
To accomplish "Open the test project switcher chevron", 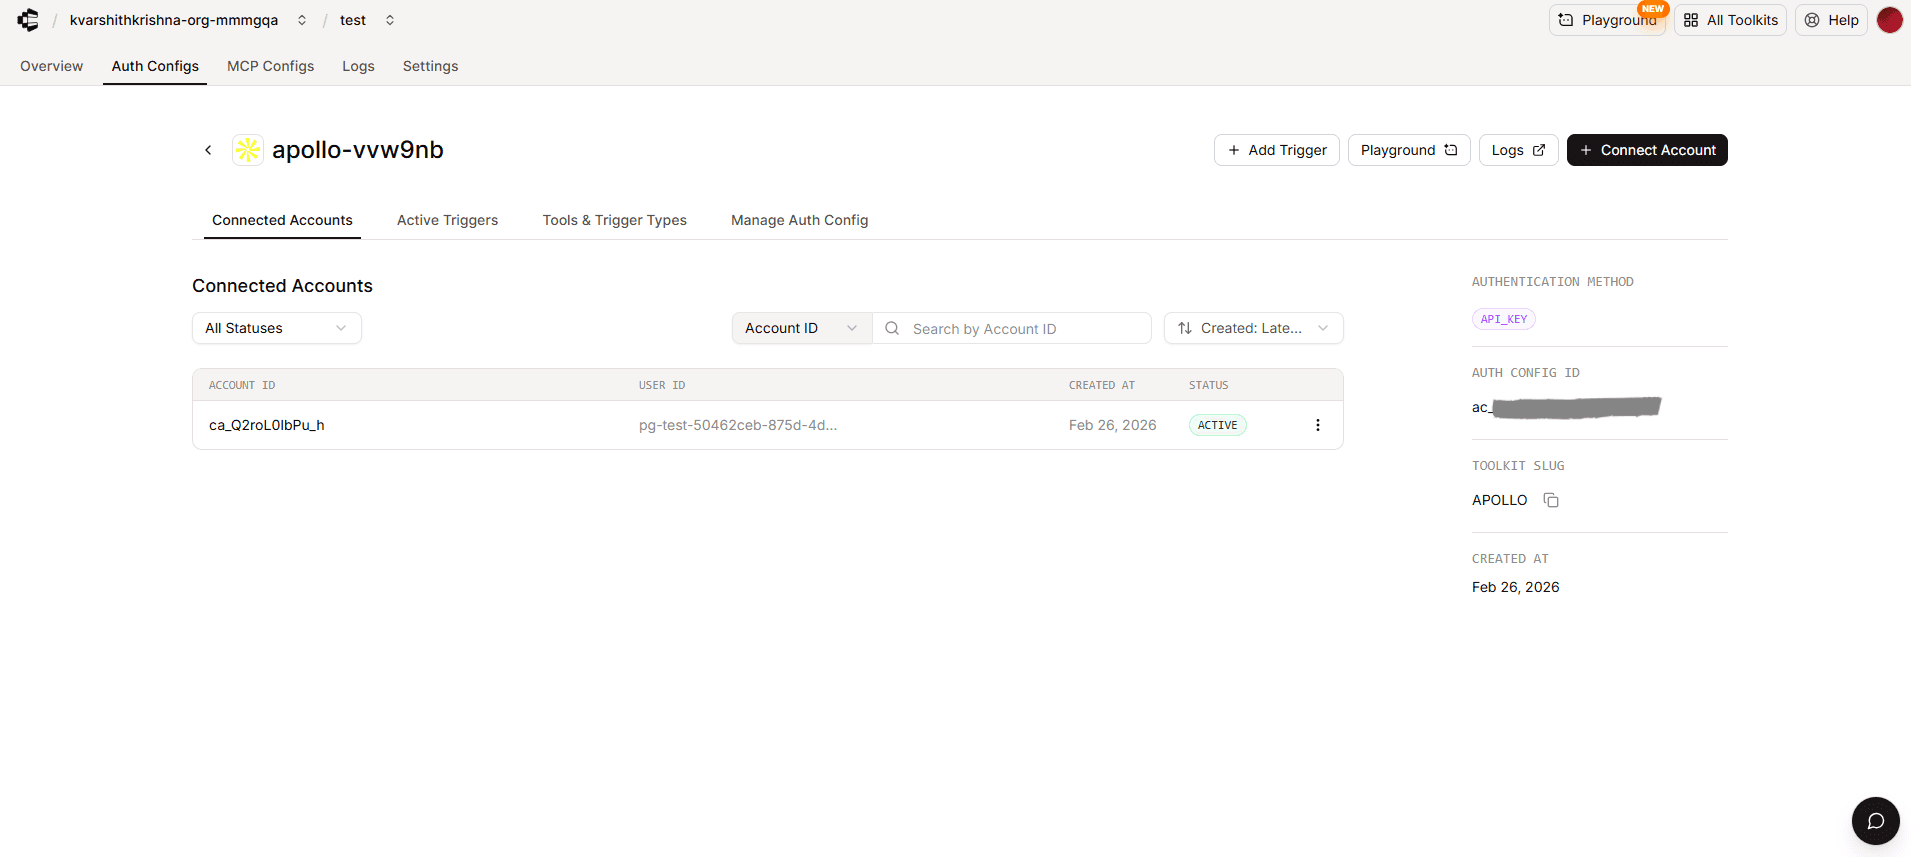I will pyautogui.click(x=390, y=20).
